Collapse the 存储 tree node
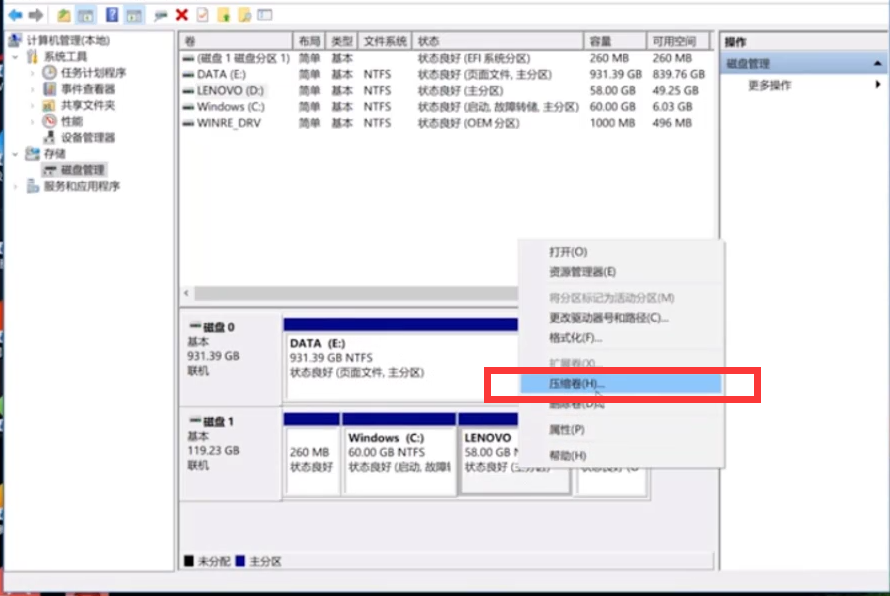Screen dimensions: 890x596 point(13,153)
